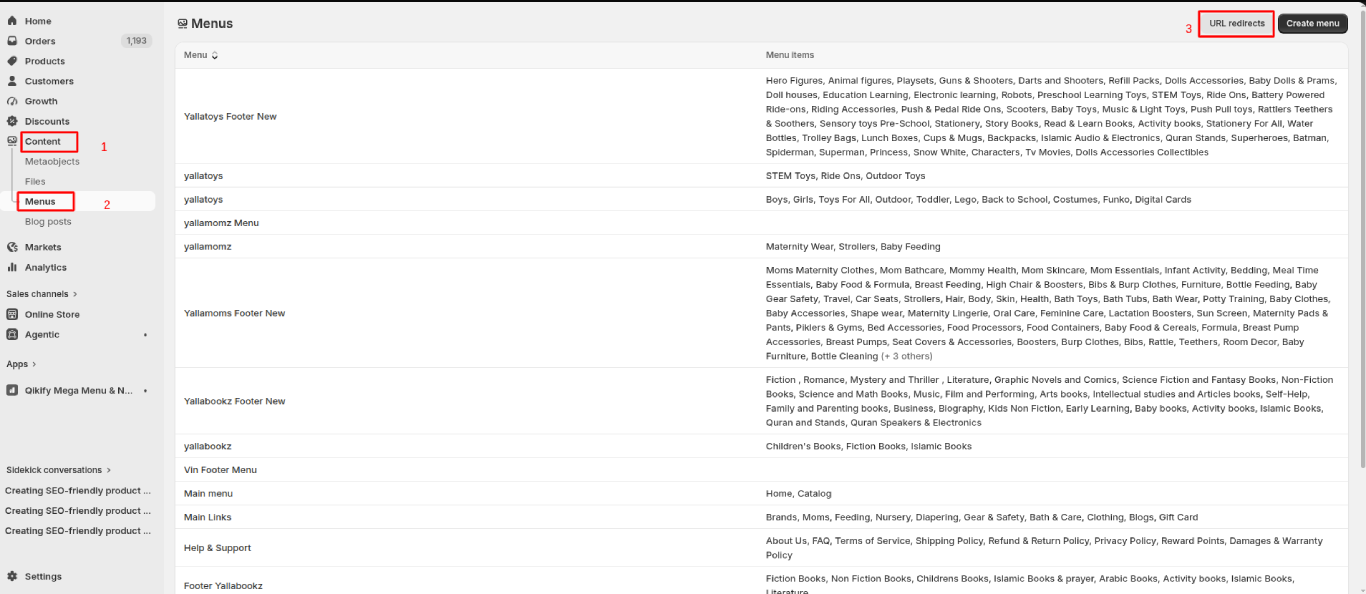
Task: Select Menus under Content
Action: (40, 201)
